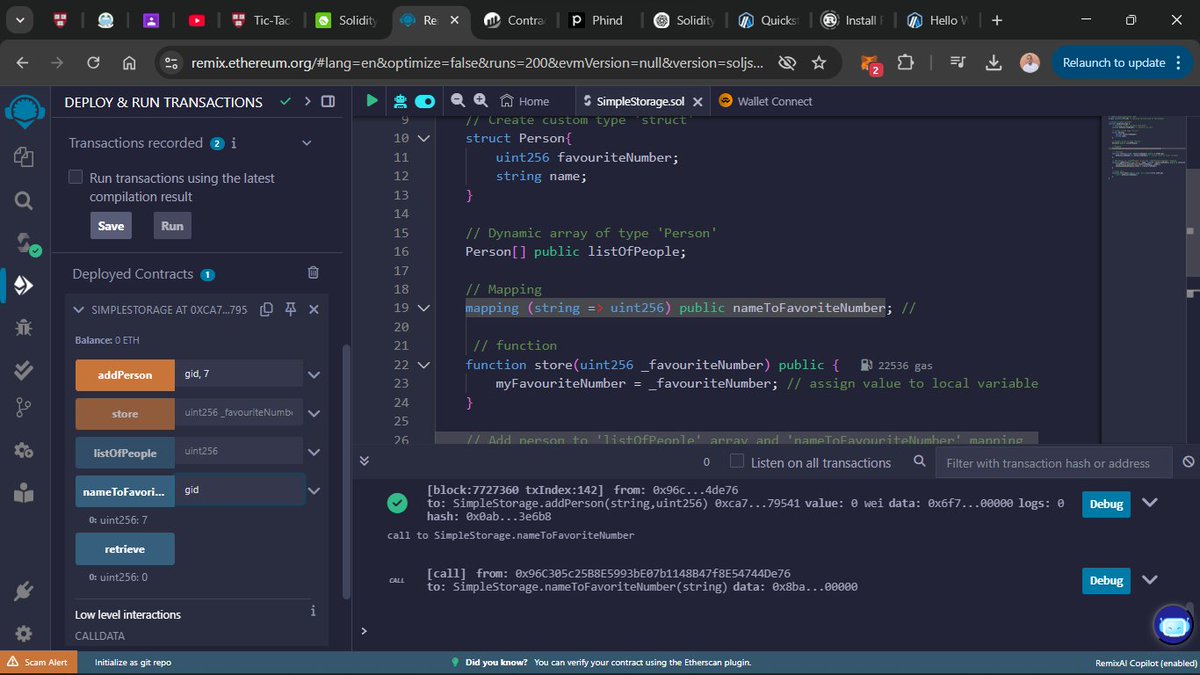Open the Git panel in the sidebar

point(23,407)
